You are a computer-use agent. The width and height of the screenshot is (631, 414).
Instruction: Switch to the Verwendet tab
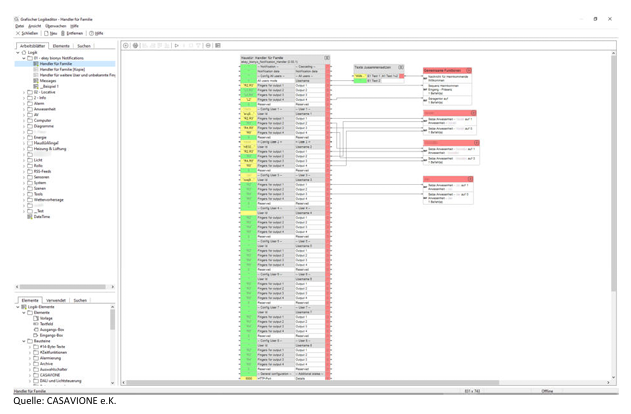pyautogui.click(x=56, y=301)
